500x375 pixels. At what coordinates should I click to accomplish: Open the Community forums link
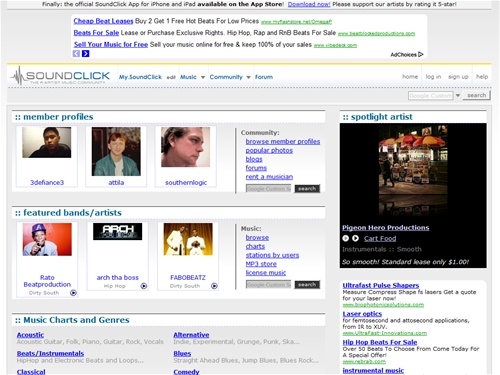[x=256, y=168]
